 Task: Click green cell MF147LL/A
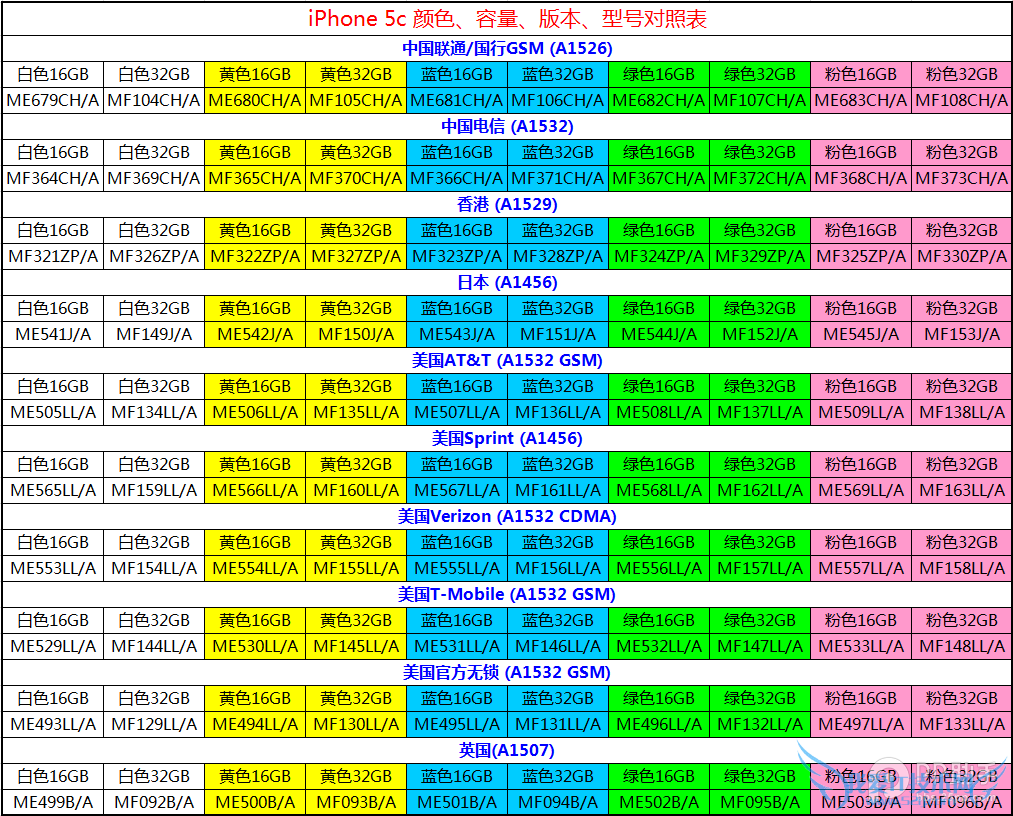pos(760,647)
